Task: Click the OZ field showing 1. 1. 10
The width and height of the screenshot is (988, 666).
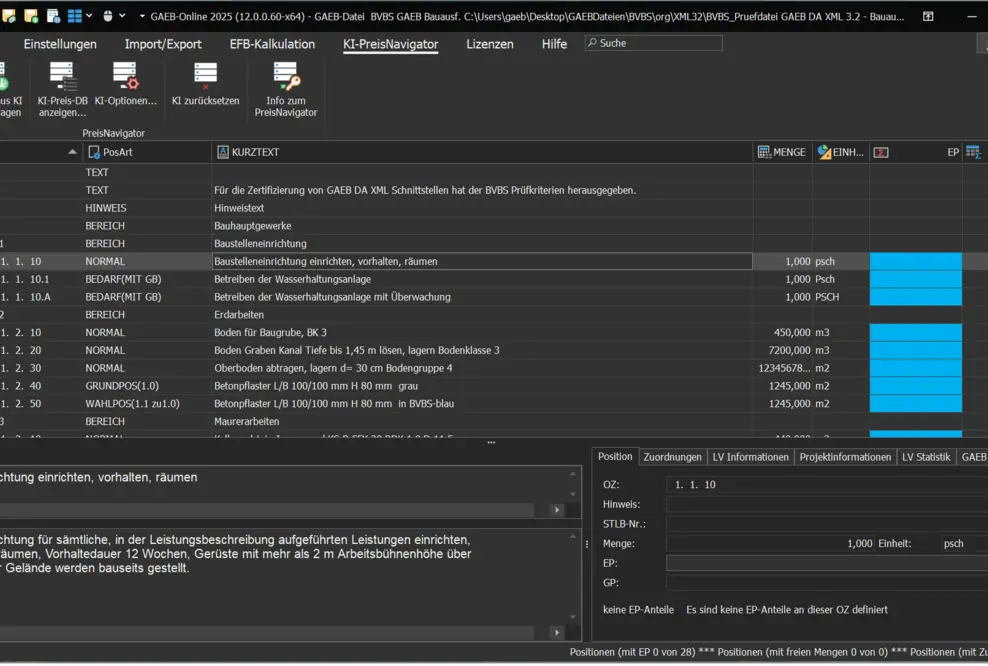Action: (827, 485)
